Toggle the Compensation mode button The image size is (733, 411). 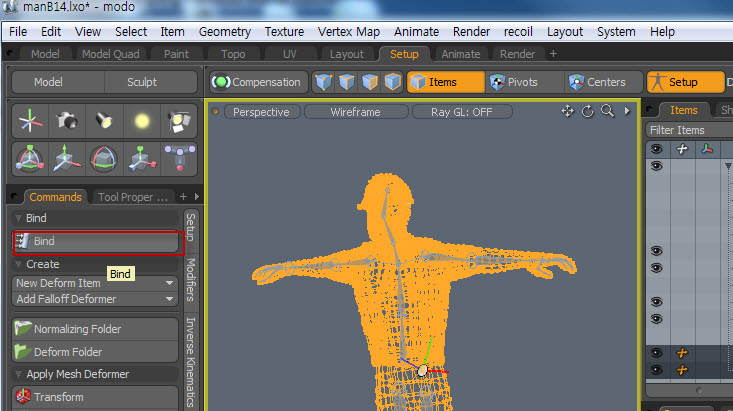tap(257, 82)
